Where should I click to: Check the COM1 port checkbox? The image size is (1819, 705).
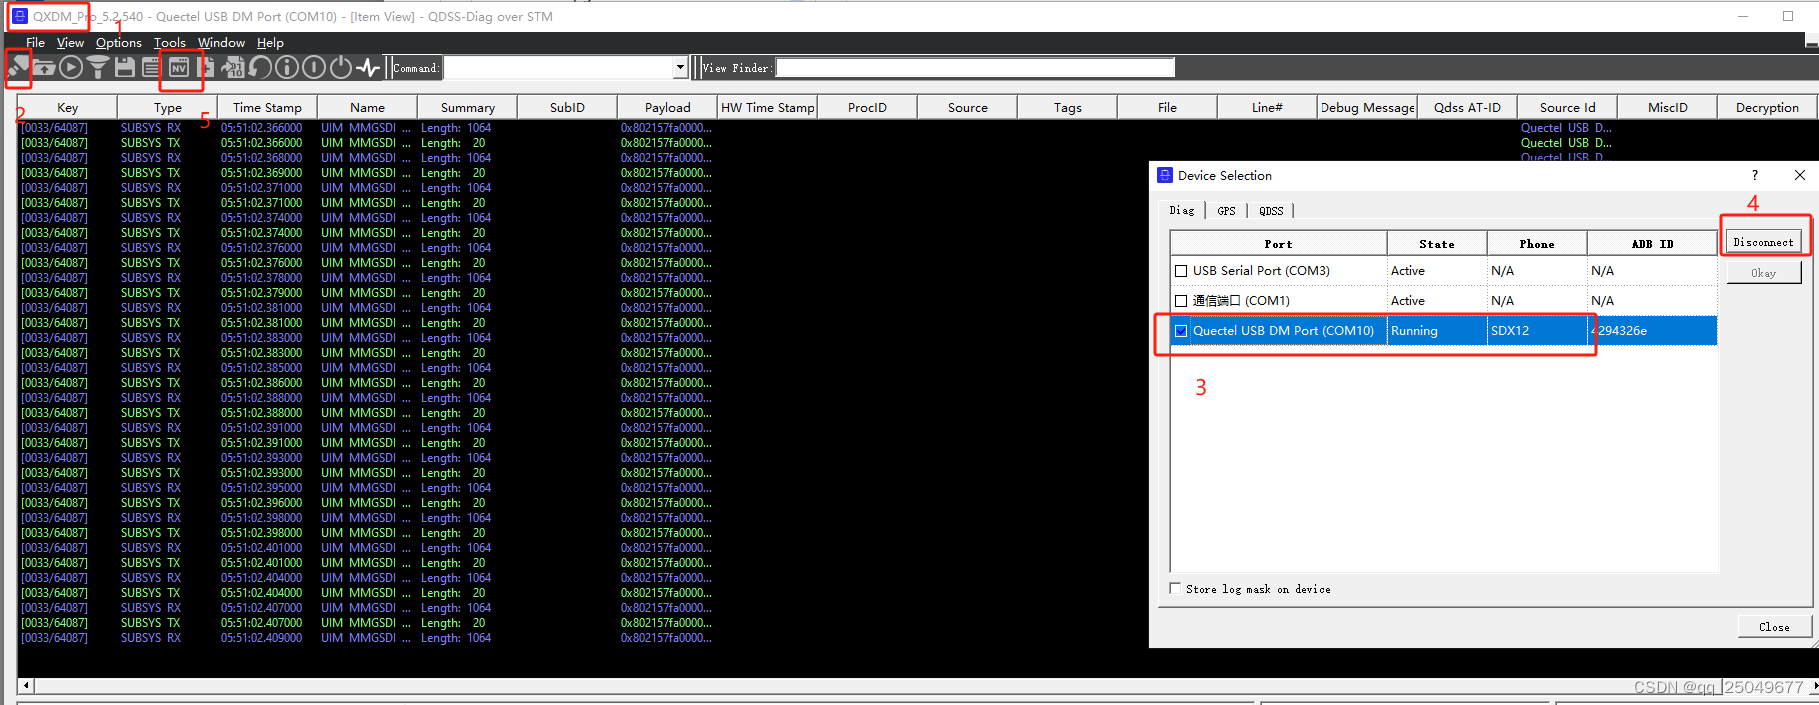pyautogui.click(x=1181, y=301)
